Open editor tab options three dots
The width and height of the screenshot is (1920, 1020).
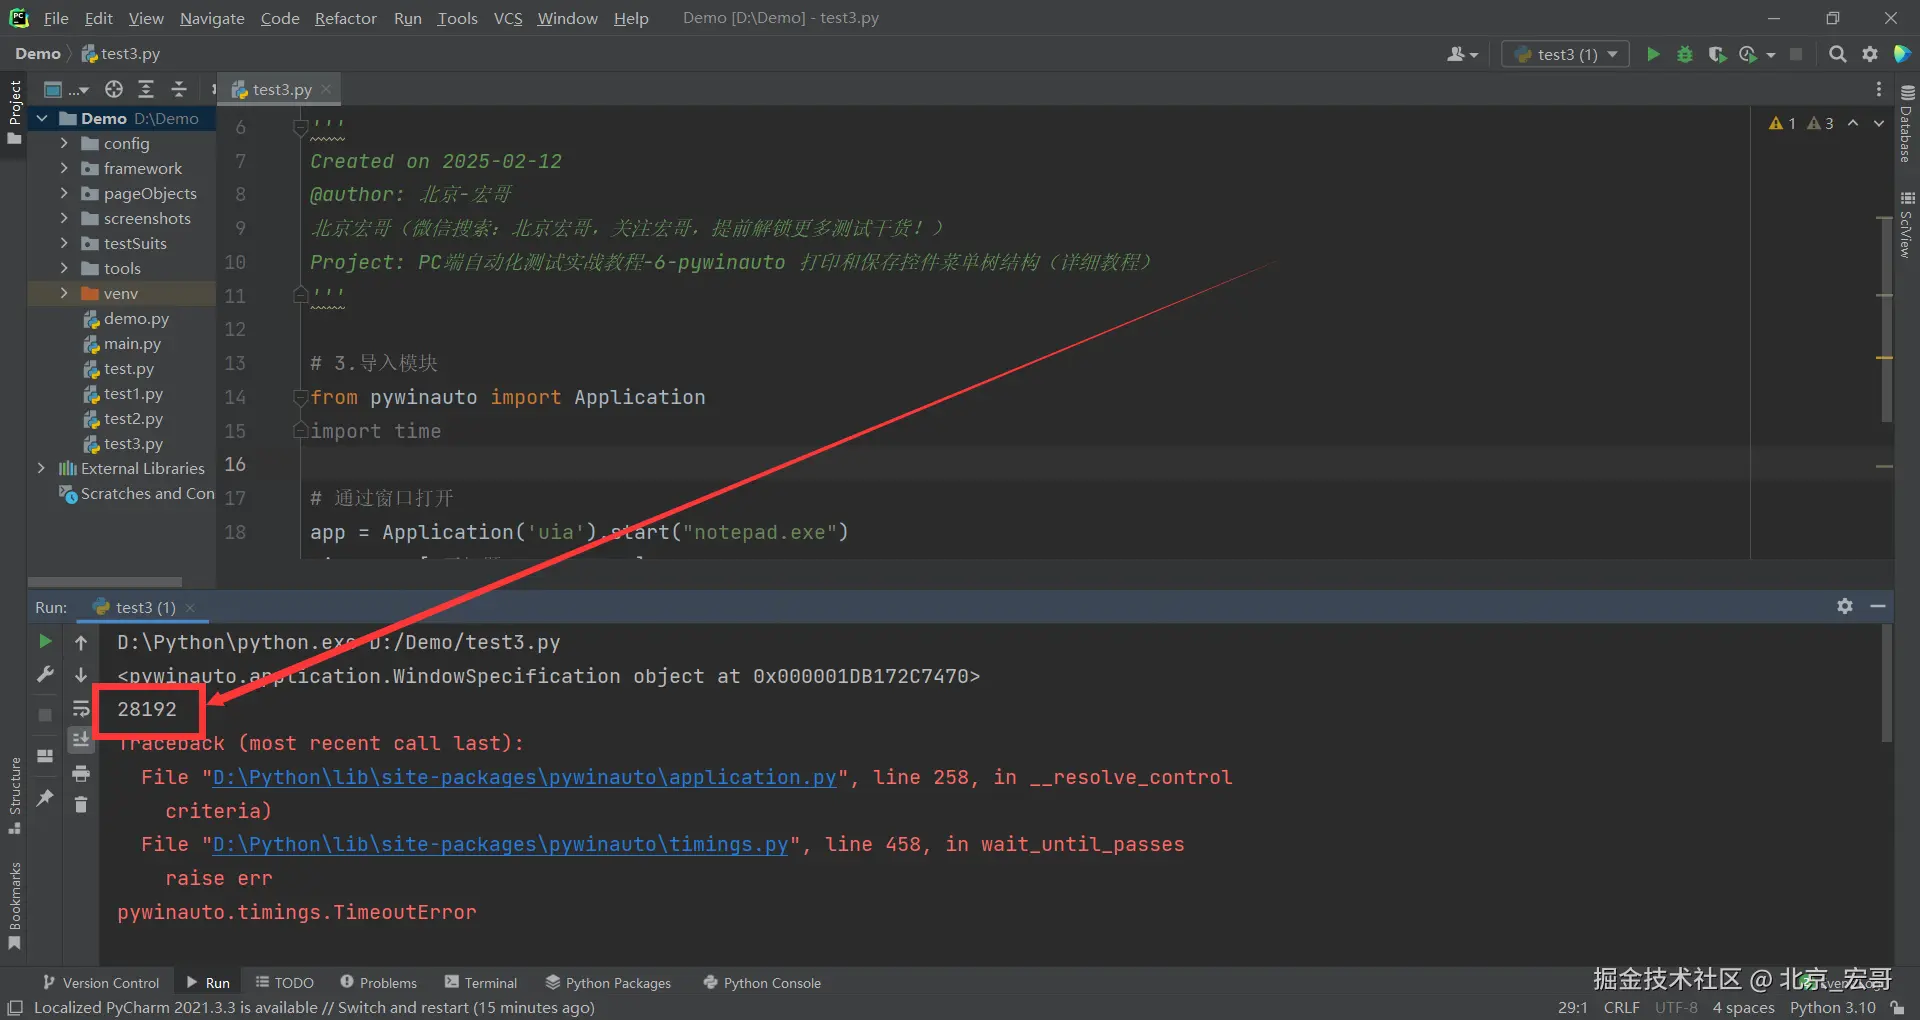tap(1878, 89)
